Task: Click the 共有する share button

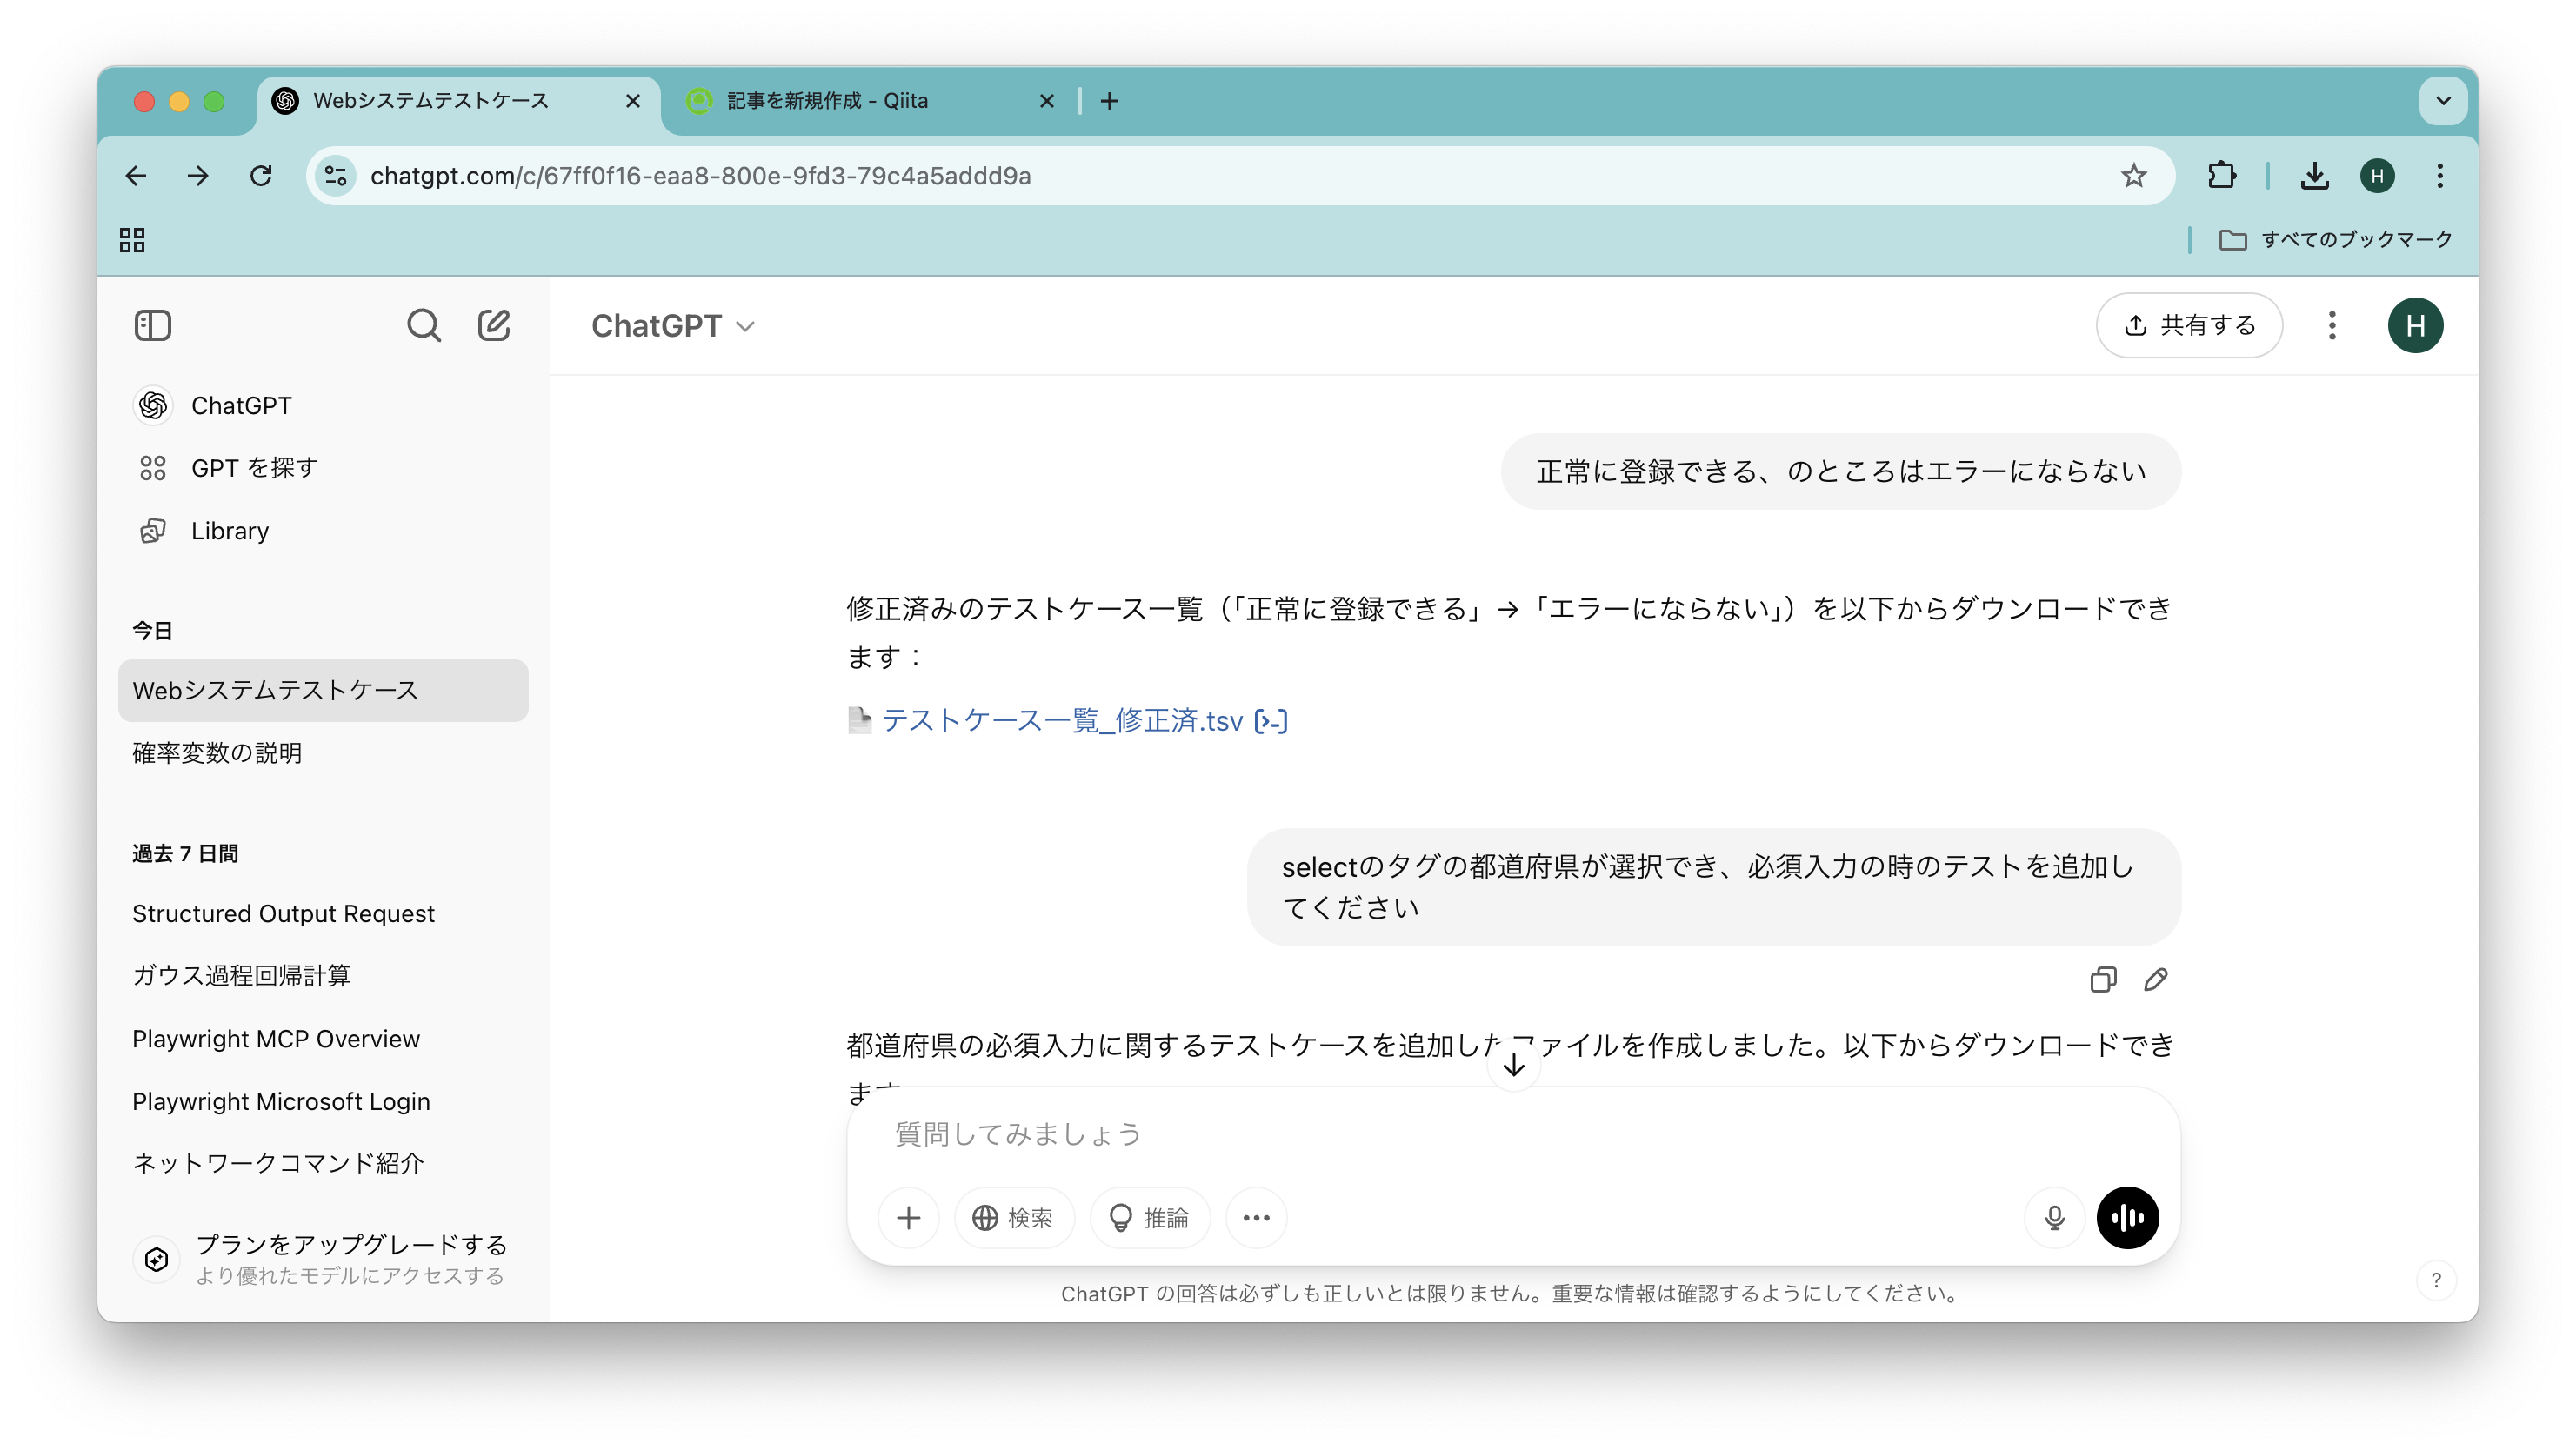Action: click(x=2189, y=325)
